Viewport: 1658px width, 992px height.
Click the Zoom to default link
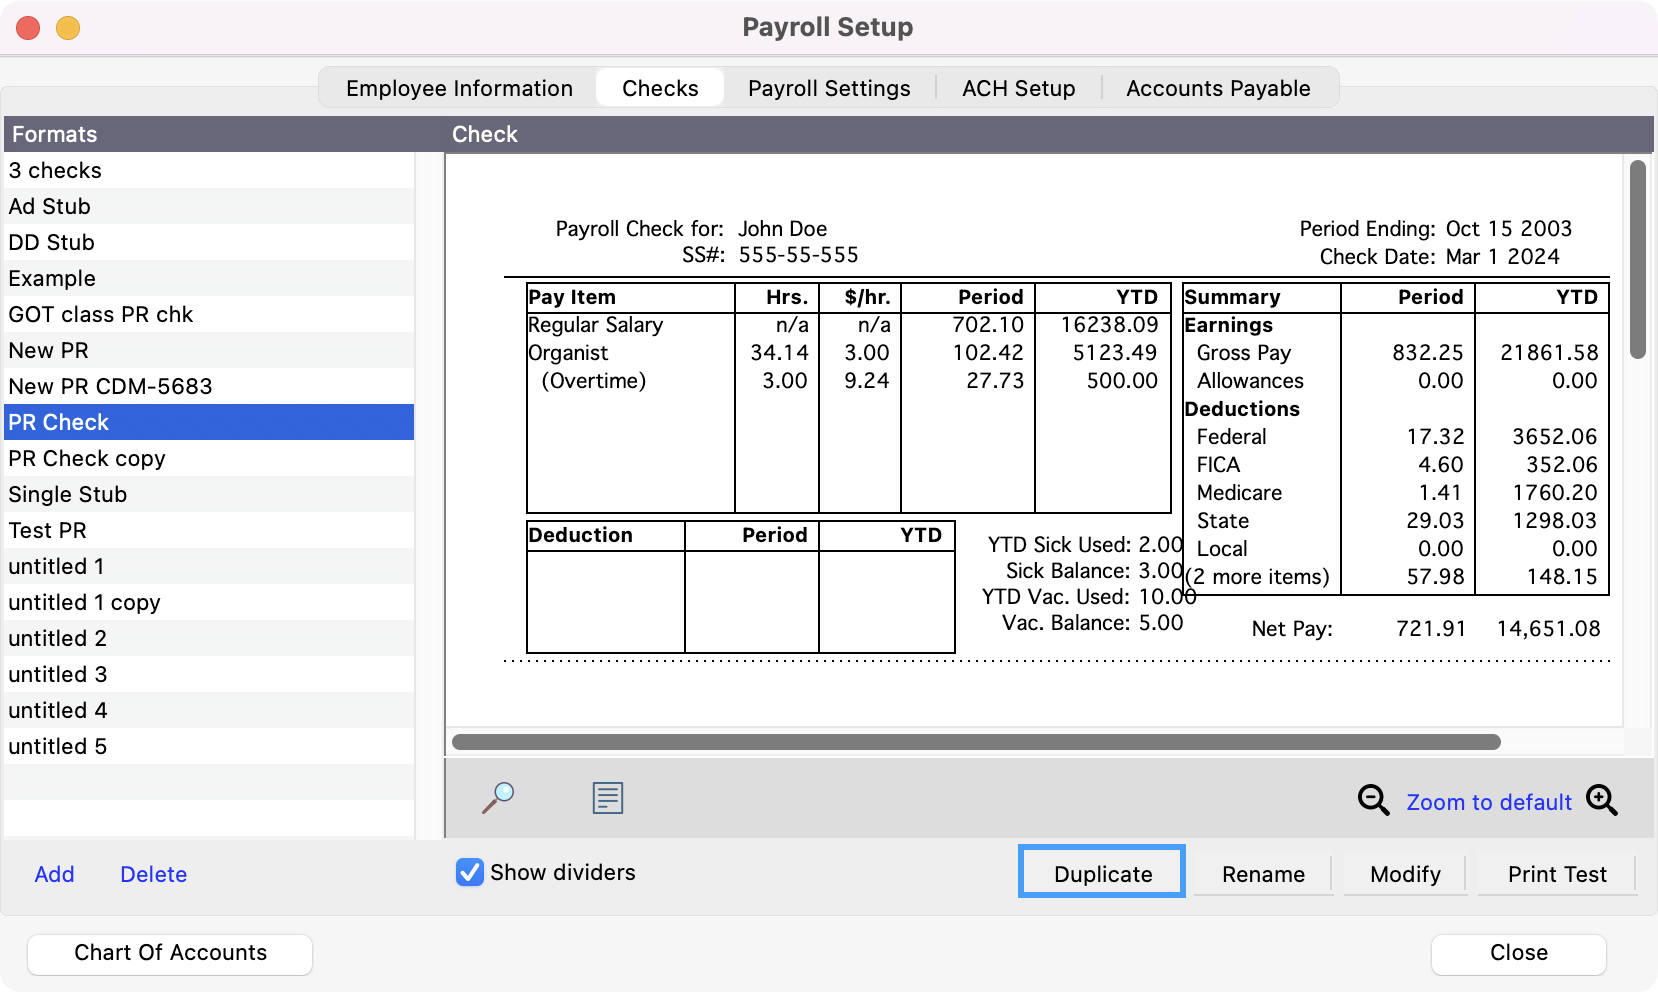pos(1489,801)
